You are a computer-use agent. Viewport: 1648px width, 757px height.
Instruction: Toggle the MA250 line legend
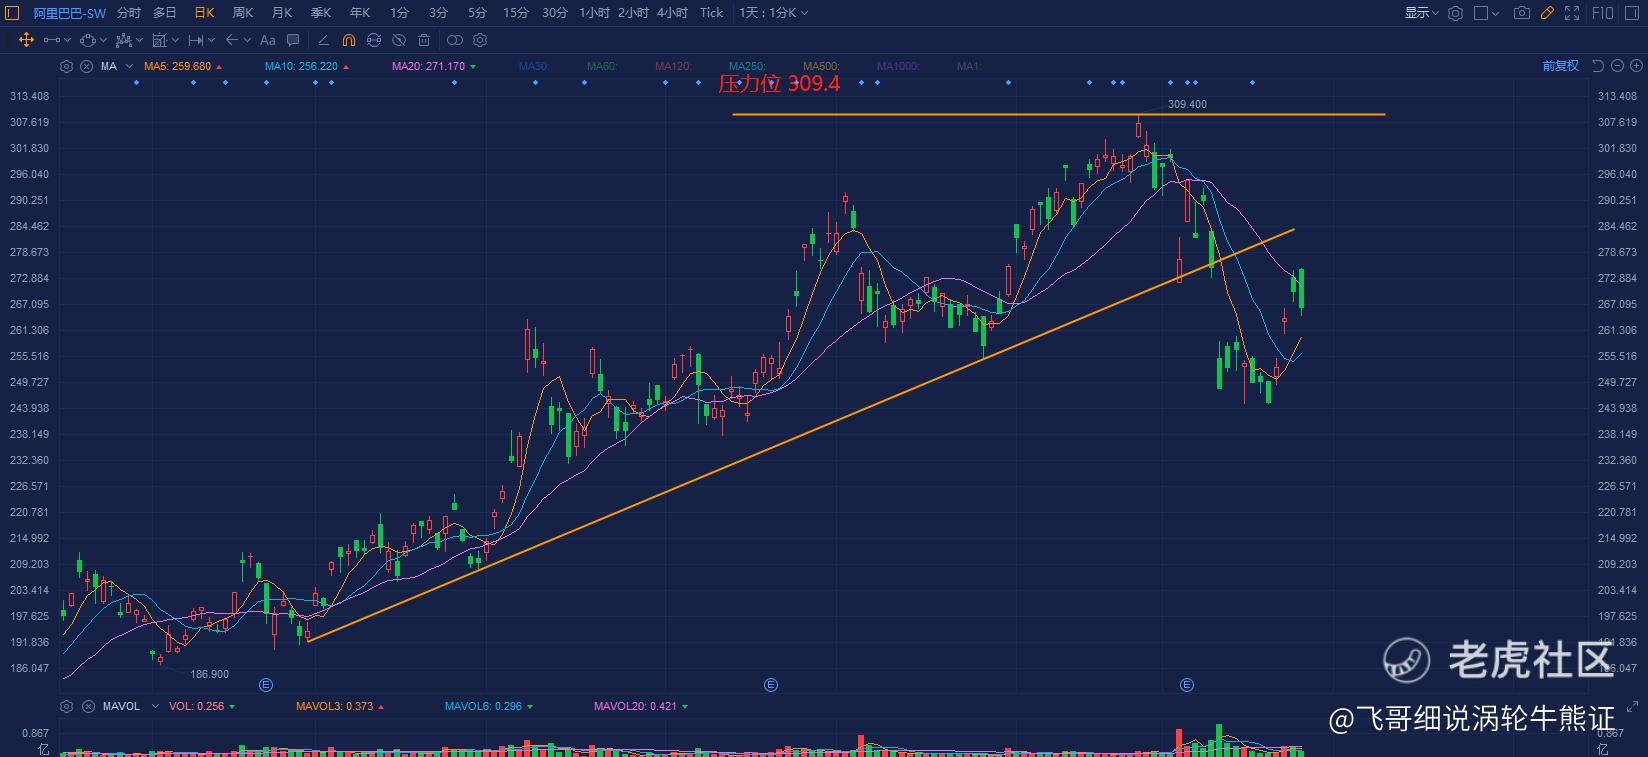pos(747,66)
